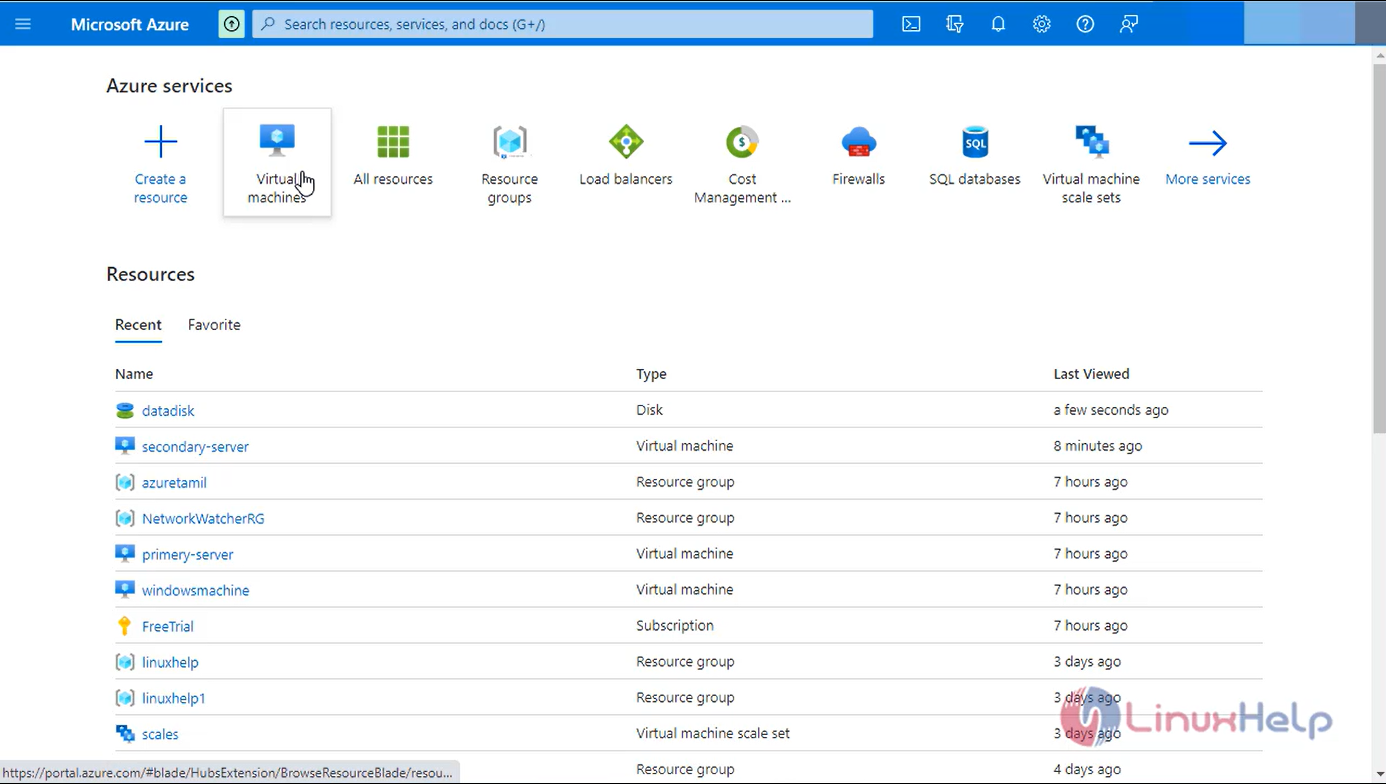Open Firewalls service icon

point(859,142)
